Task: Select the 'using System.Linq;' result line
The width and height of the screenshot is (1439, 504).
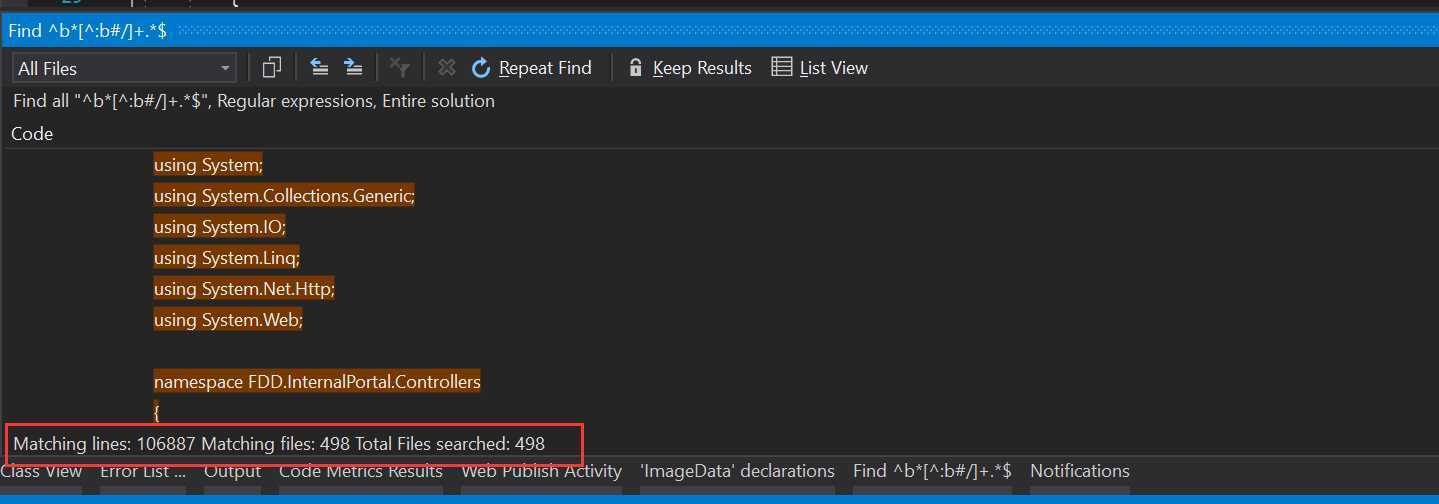Action: coord(227,258)
